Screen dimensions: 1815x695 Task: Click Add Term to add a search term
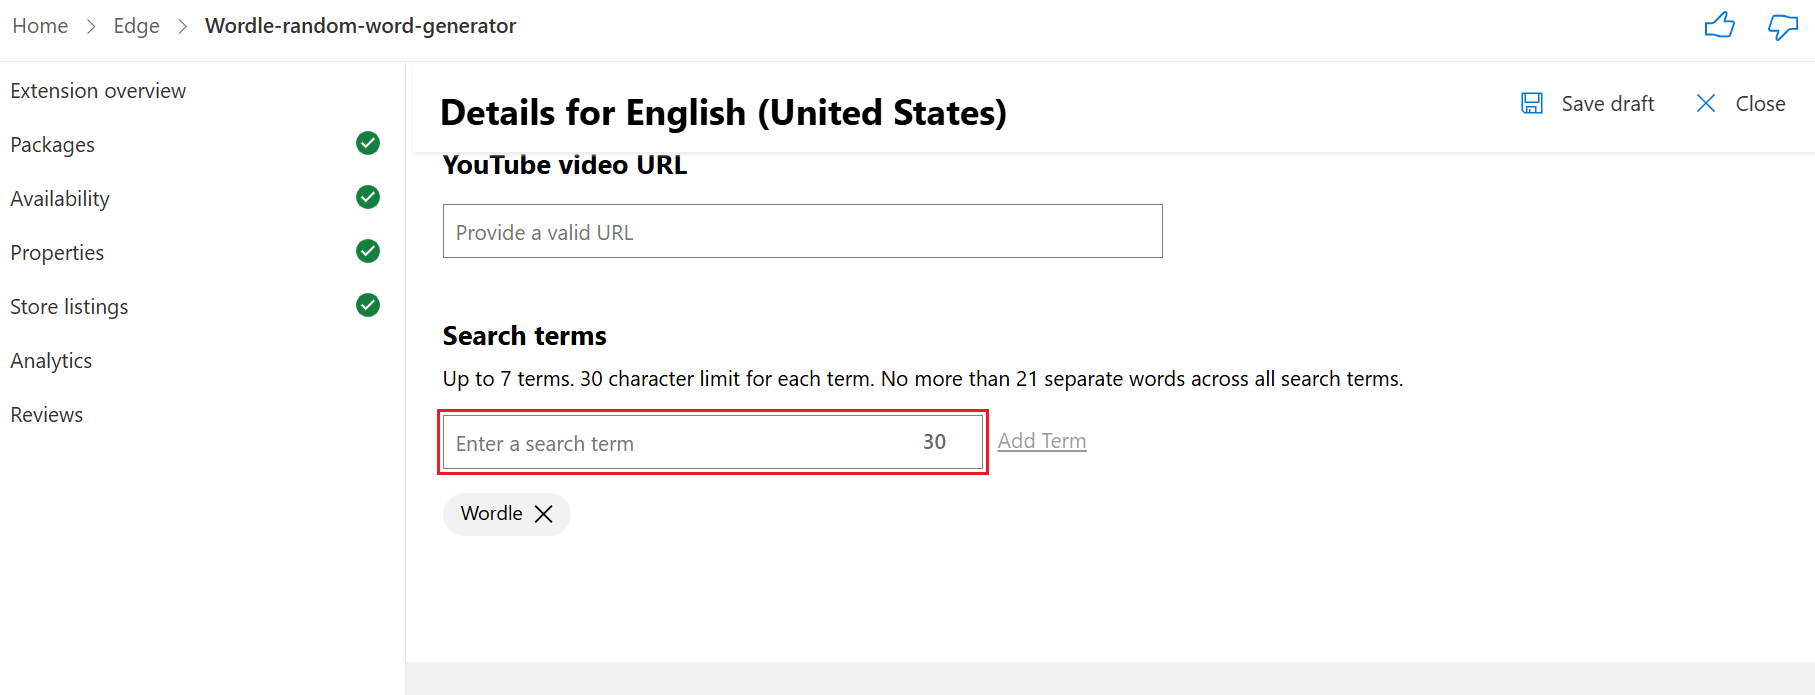[1041, 440]
